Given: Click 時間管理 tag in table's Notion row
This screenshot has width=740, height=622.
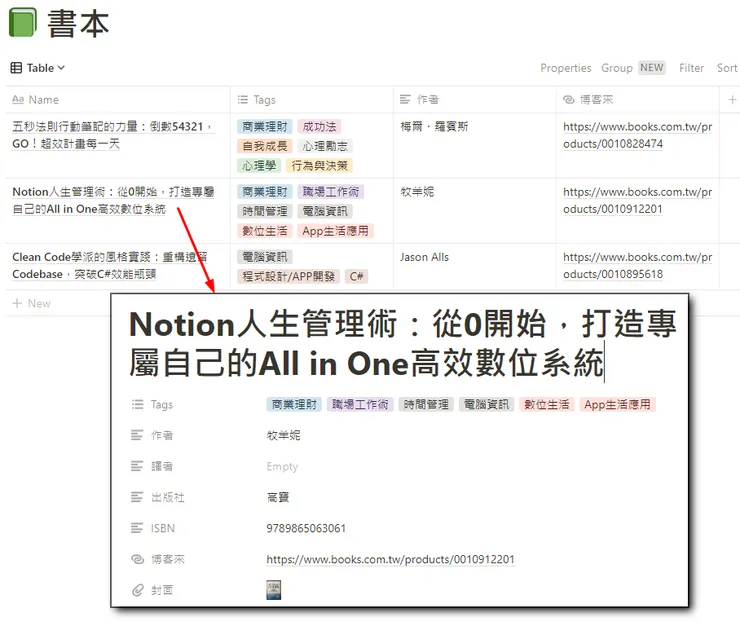Looking at the screenshot, I should click(265, 211).
